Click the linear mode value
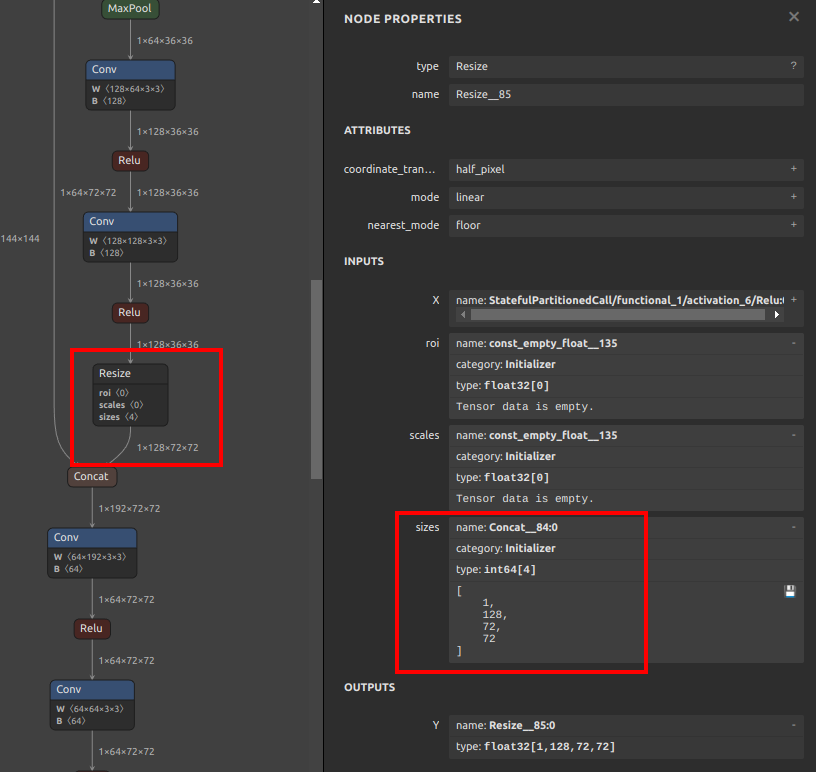Screen dimensions: 816x772 click(x=626, y=198)
